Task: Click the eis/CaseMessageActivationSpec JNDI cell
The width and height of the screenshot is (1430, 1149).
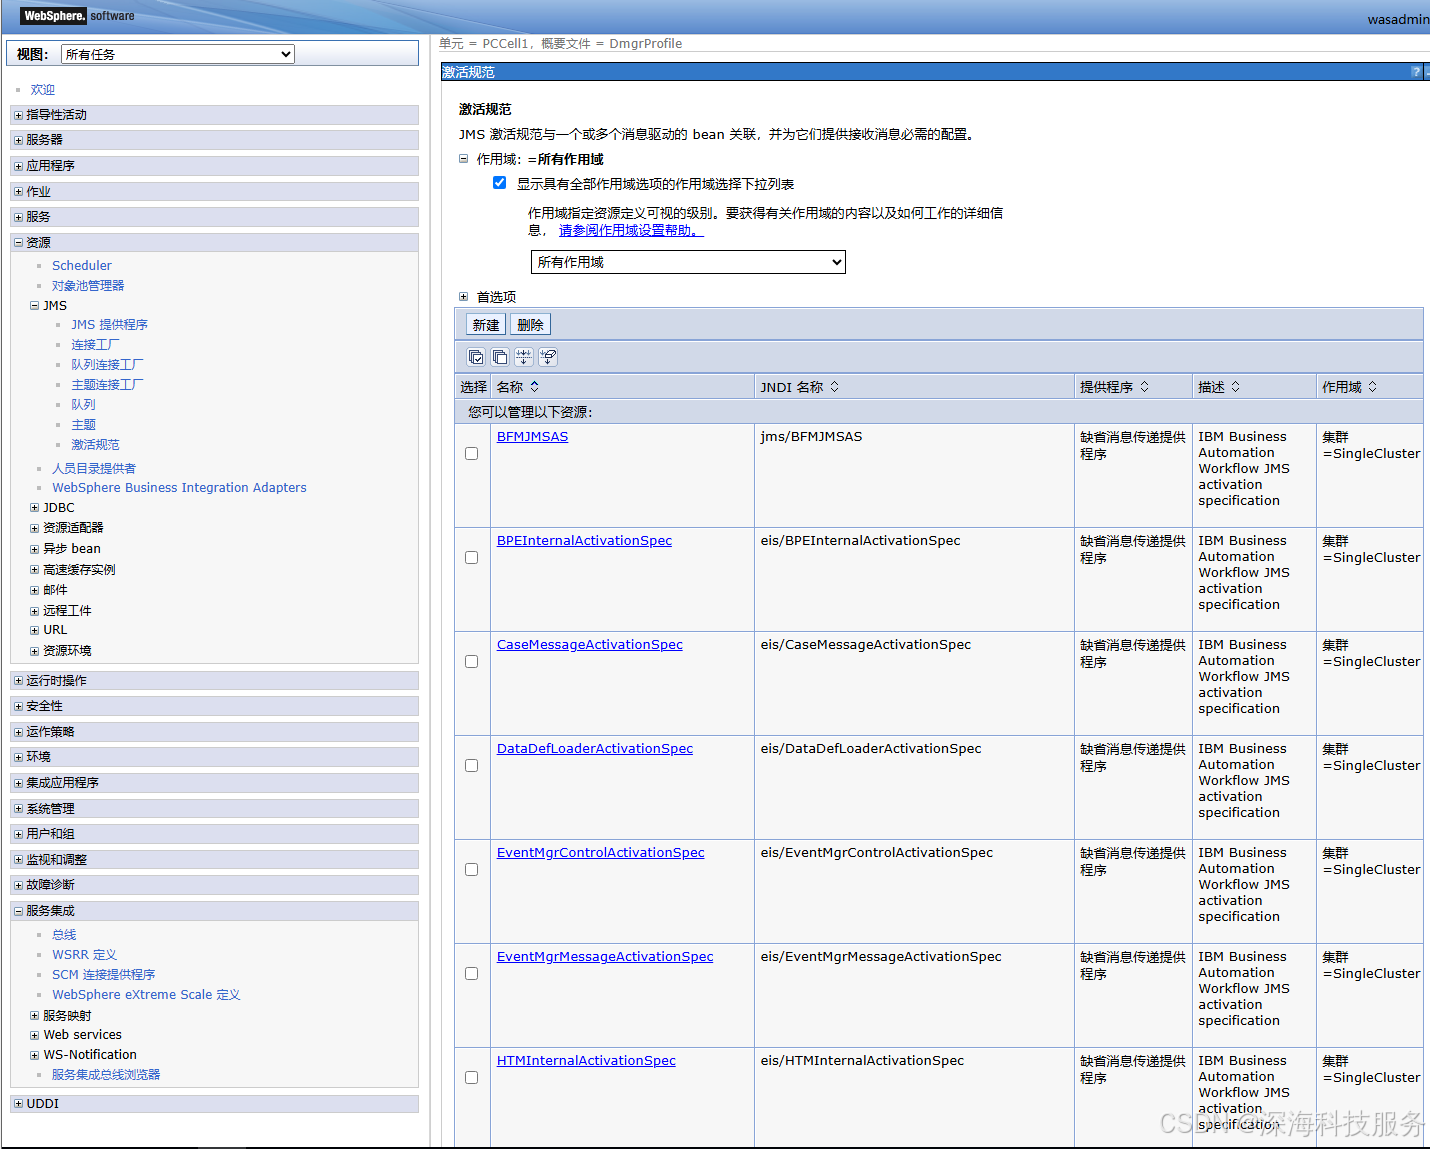Action: 865,645
